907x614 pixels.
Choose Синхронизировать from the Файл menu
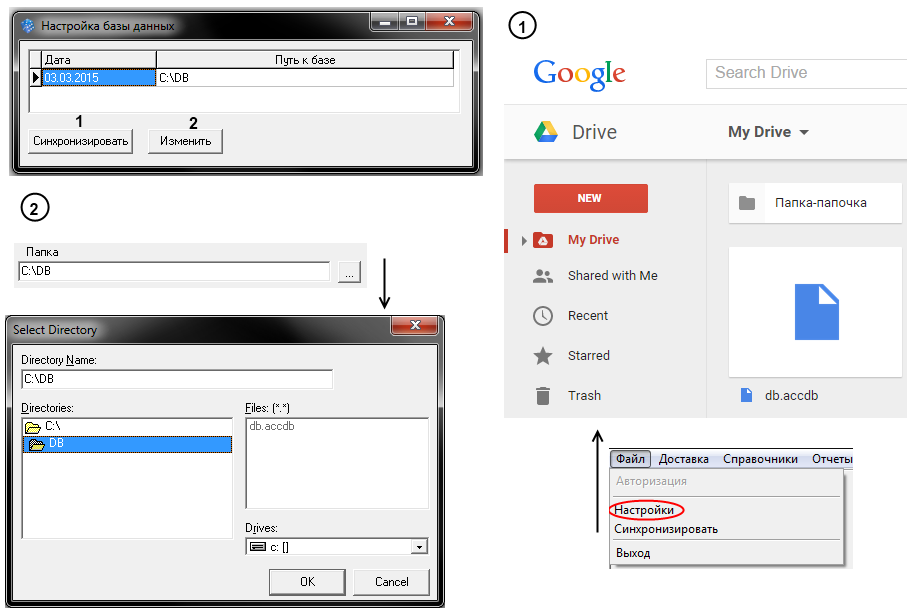[x=666, y=529]
